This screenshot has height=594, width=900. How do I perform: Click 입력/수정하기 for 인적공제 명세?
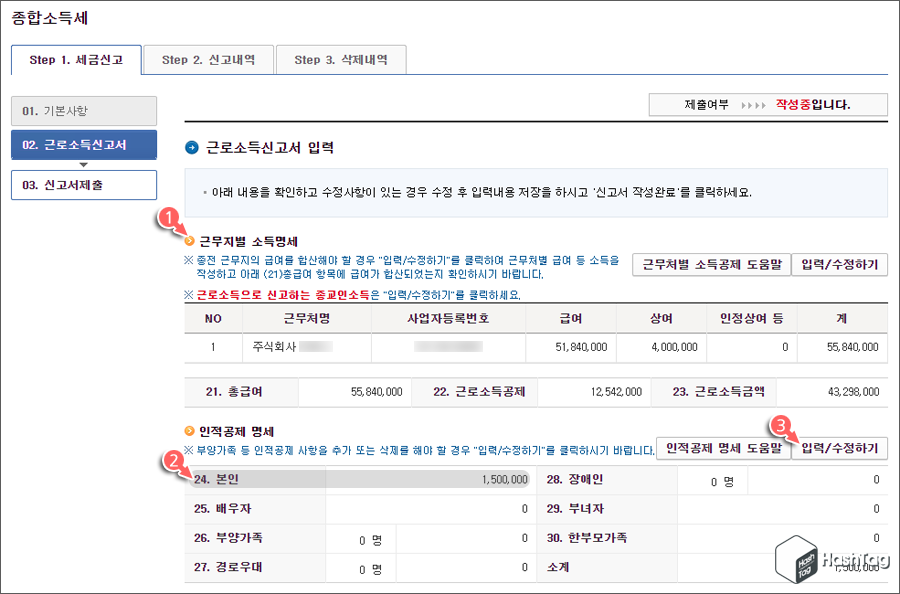point(841,448)
